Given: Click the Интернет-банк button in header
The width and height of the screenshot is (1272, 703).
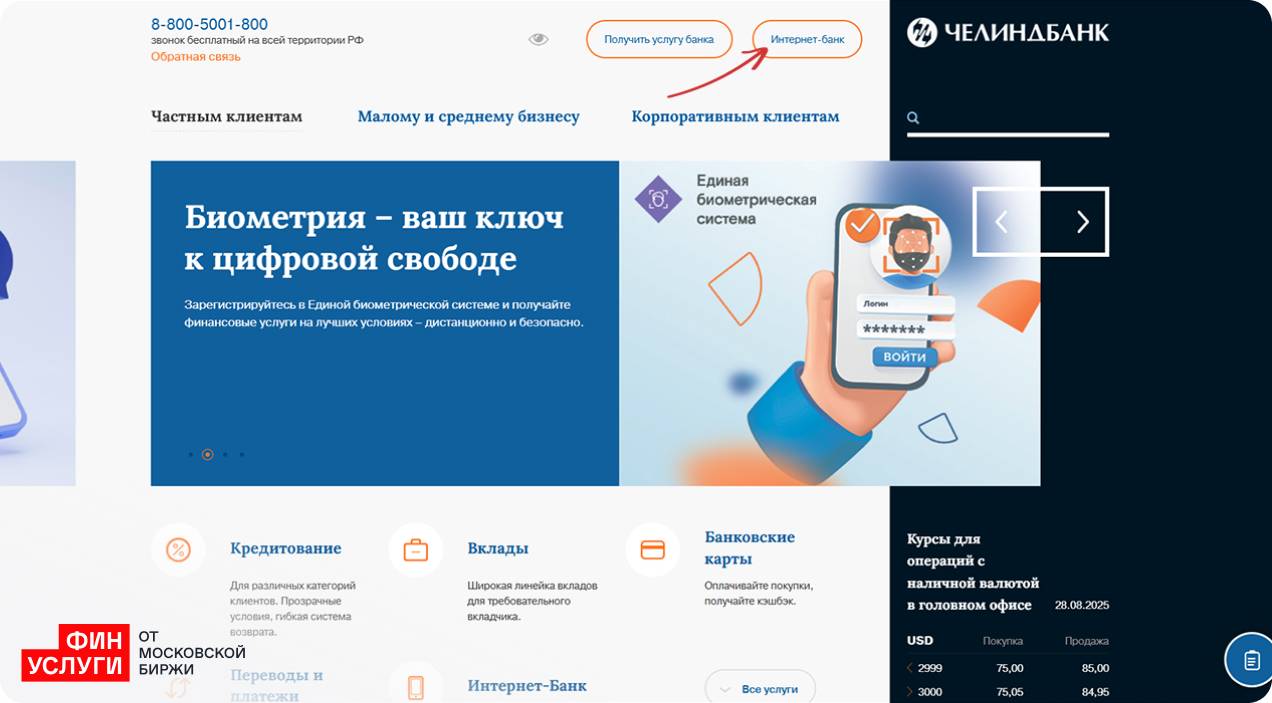Looking at the screenshot, I should [x=807, y=39].
